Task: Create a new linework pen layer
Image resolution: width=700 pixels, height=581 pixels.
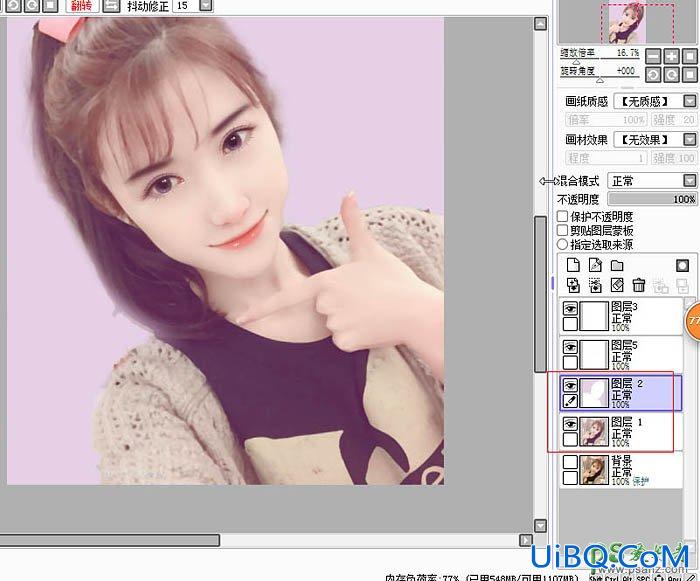Action: (595, 265)
